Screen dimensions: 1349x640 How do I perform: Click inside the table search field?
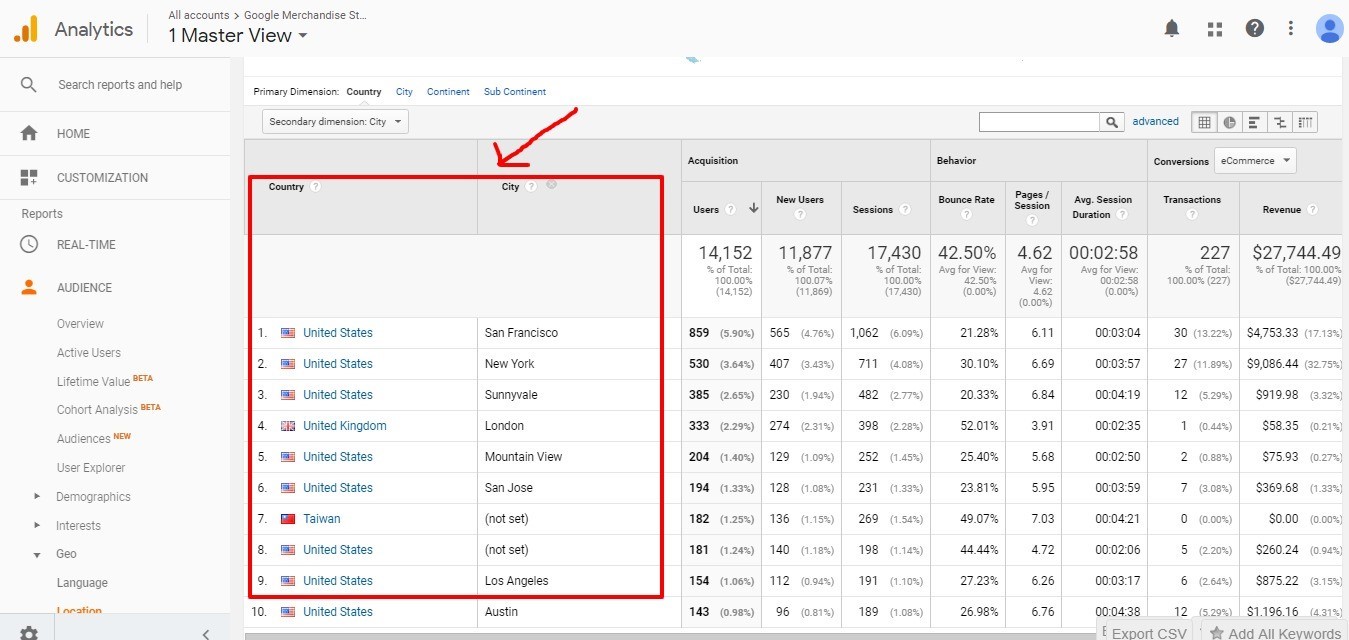pyautogui.click(x=1039, y=122)
